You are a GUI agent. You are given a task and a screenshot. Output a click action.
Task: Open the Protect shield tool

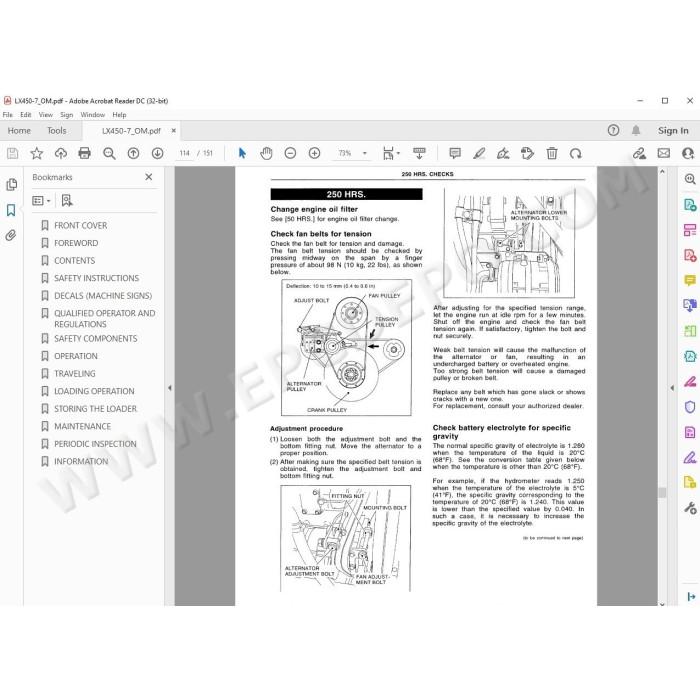pos(690,407)
